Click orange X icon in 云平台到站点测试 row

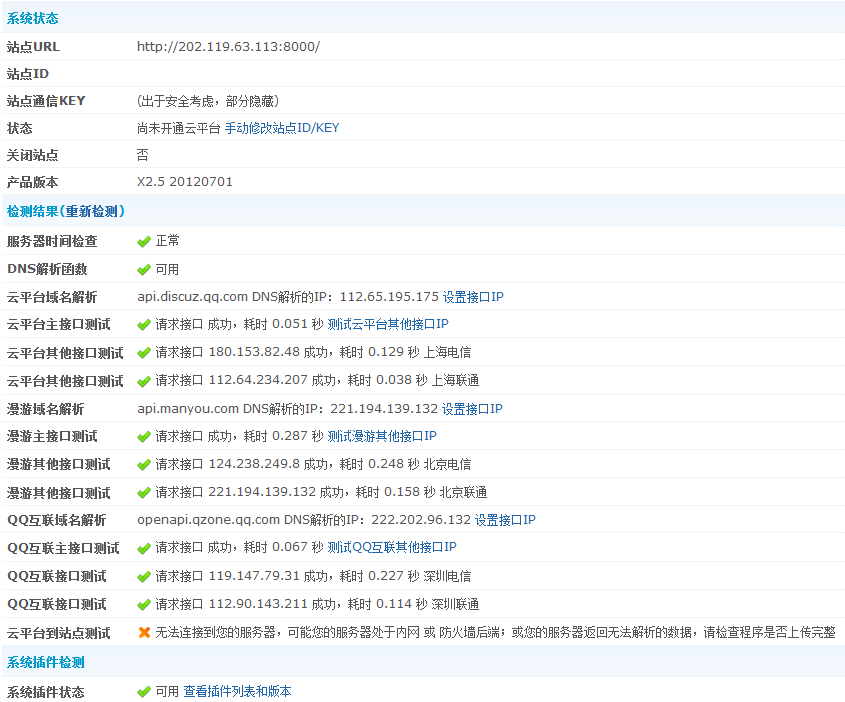144,633
